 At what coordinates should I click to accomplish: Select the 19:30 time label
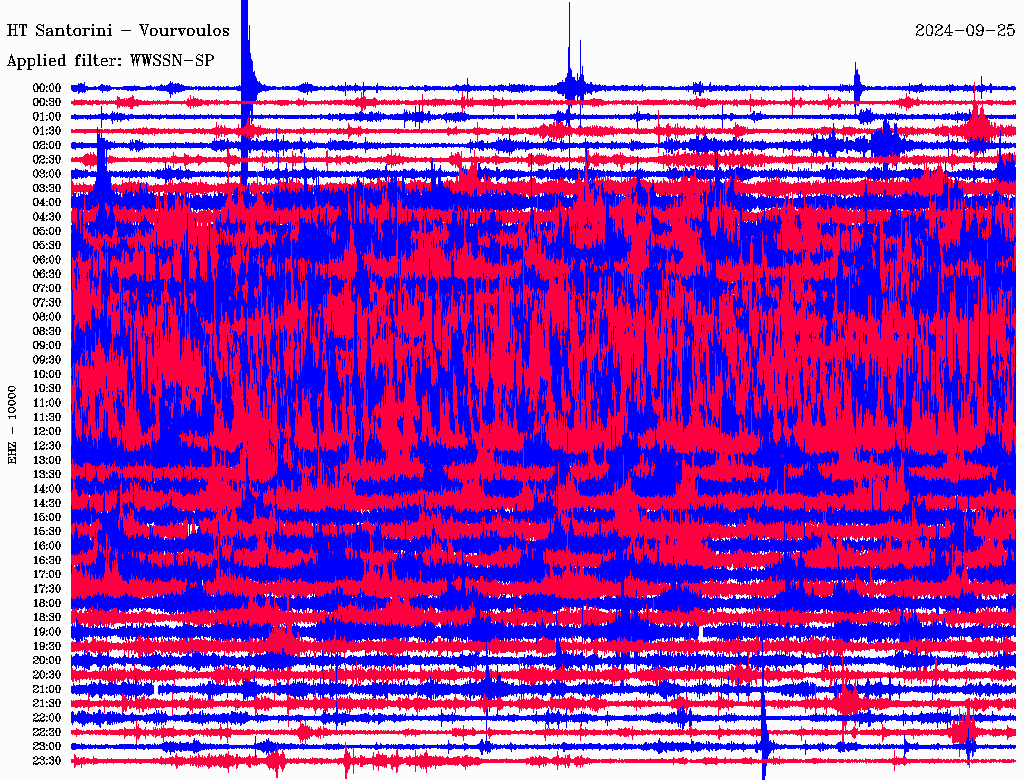click(x=47, y=646)
